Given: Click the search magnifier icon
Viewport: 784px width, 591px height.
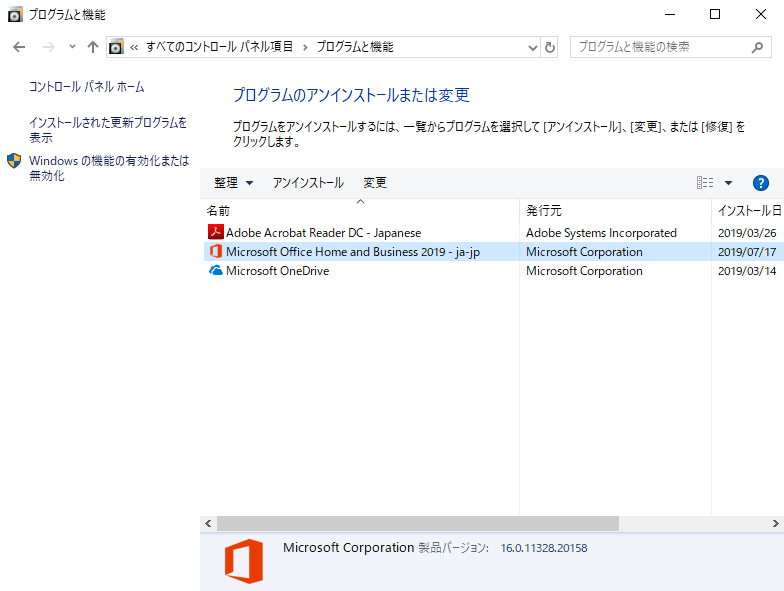Looking at the screenshot, I should (758, 47).
